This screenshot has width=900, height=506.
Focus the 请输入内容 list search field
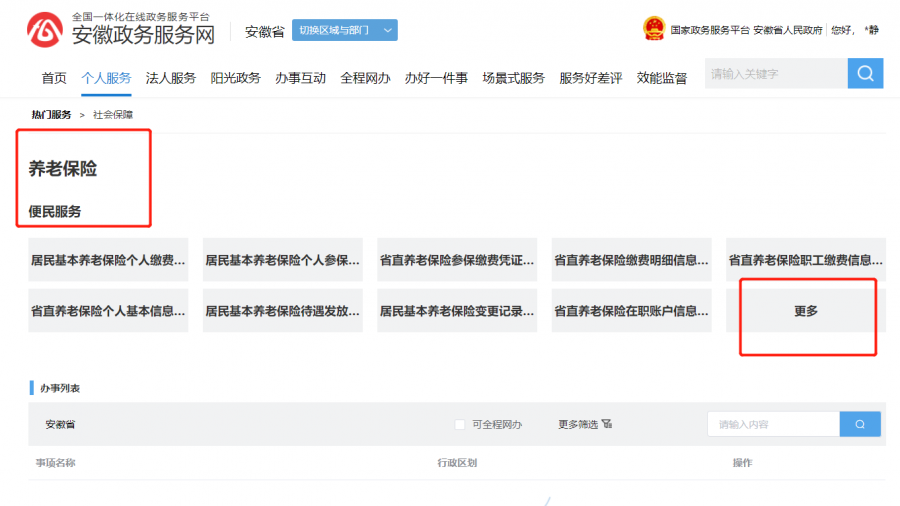(x=774, y=425)
